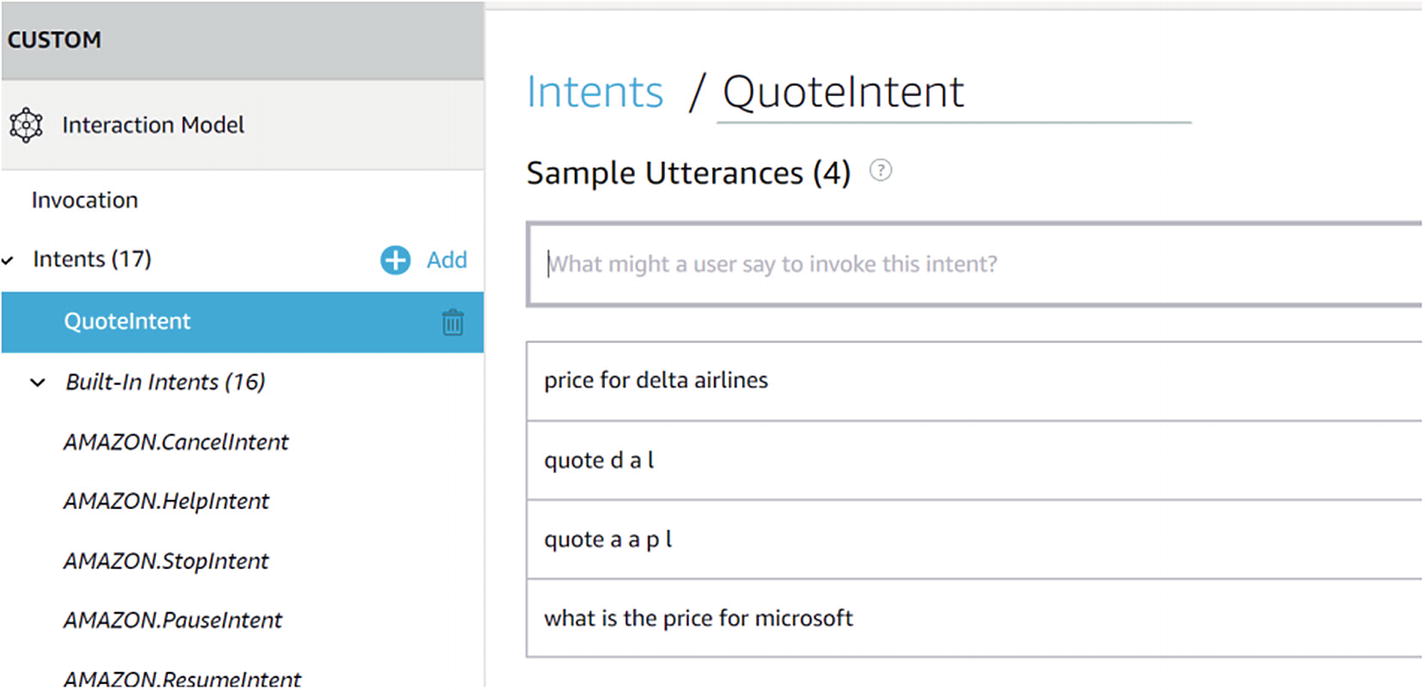This screenshot has height=690, width=1425.
Task: Select the "price for delta airlines" utterance
Action: 656,381
